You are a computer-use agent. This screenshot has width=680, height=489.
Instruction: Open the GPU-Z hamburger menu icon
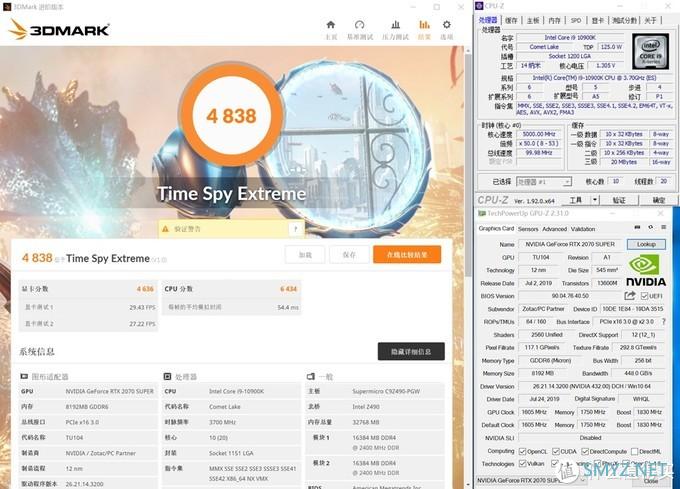[x=664, y=227]
